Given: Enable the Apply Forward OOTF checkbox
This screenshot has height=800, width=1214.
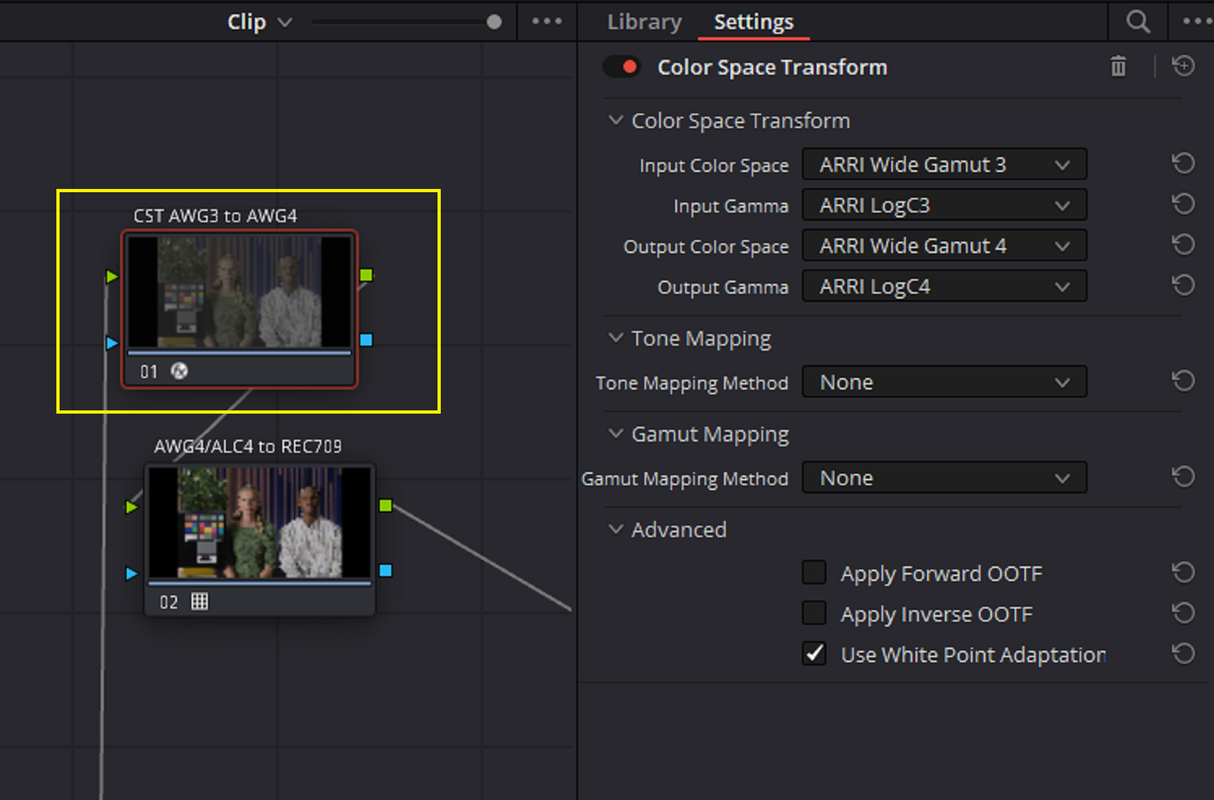Looking at the screenshot, I should [x=814, y=572].
